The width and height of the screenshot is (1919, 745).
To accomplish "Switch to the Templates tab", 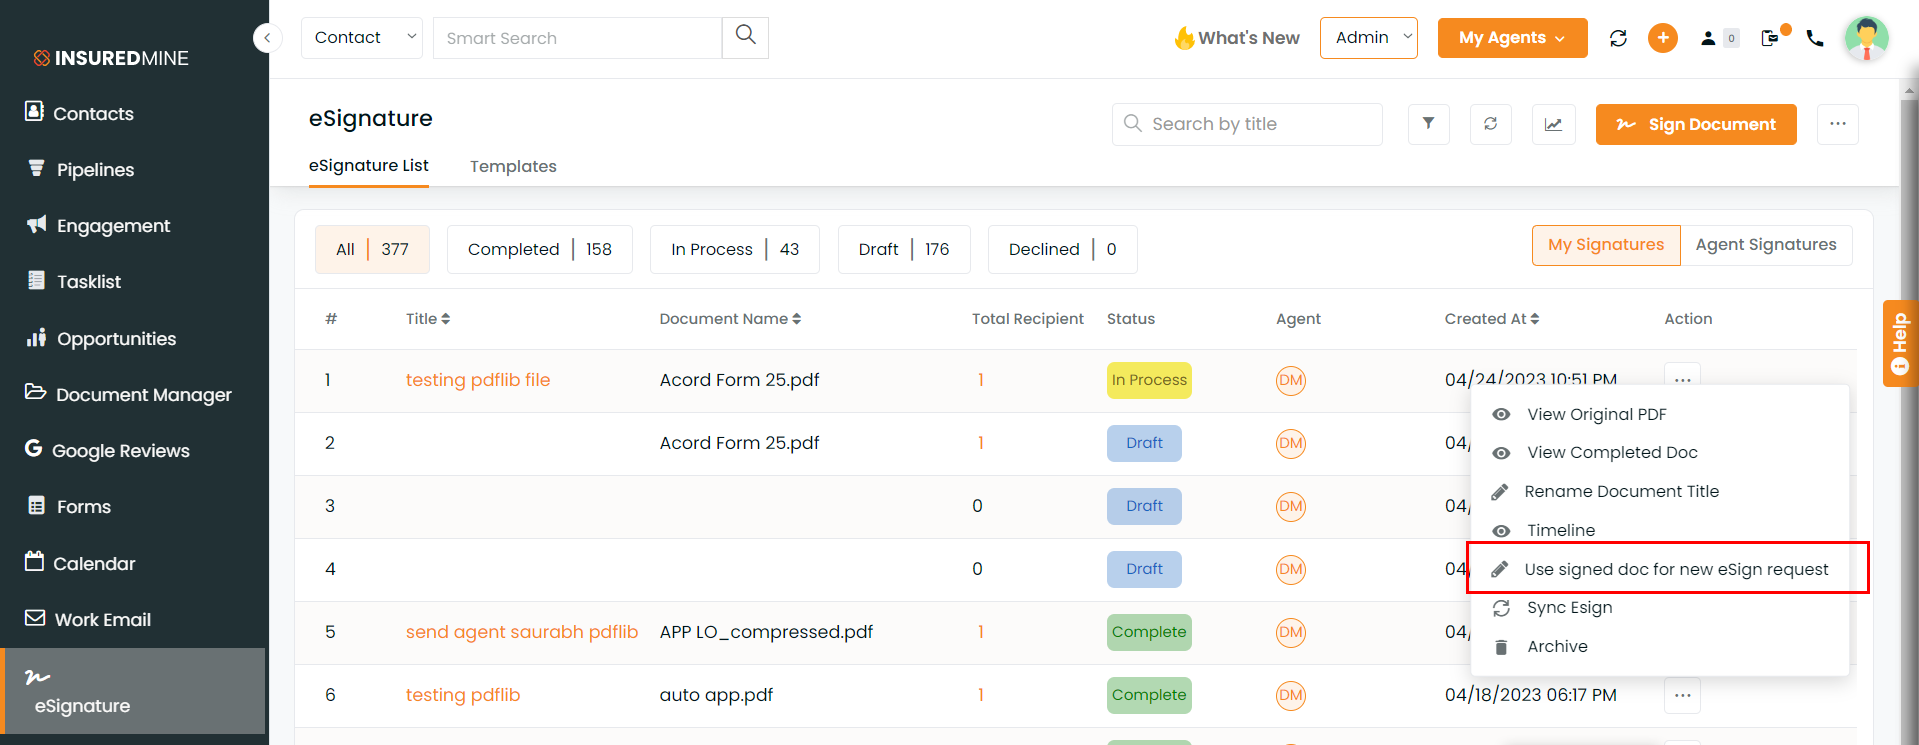I will pos(513,166).
